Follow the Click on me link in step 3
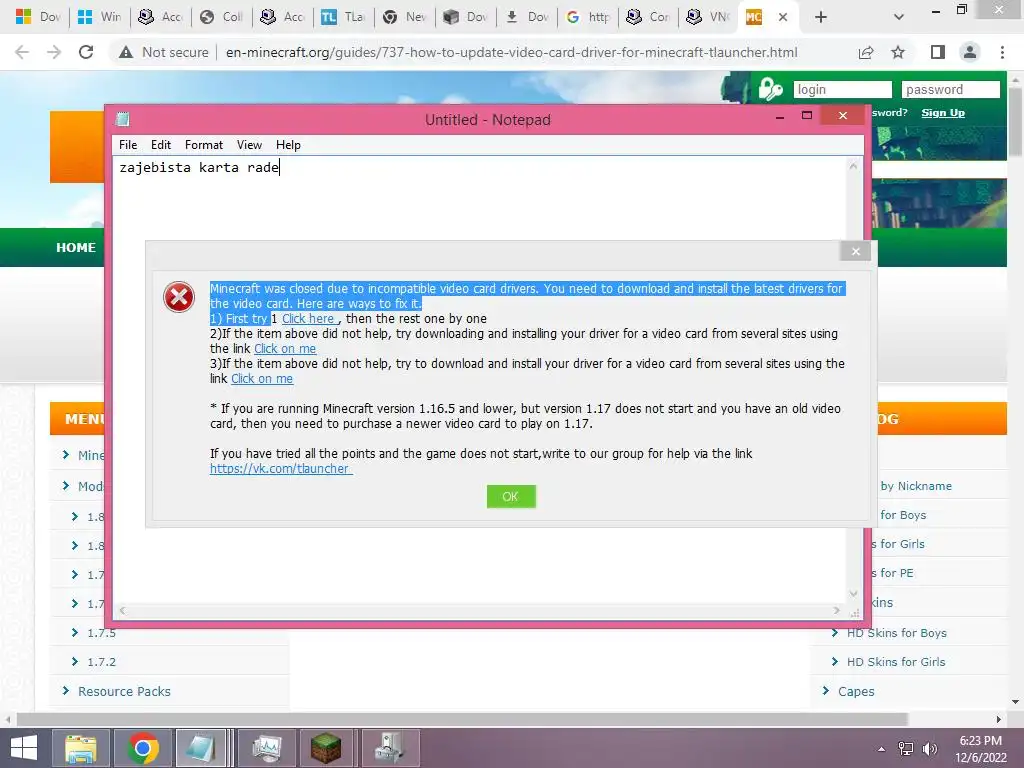 click(x=262, y=379)
